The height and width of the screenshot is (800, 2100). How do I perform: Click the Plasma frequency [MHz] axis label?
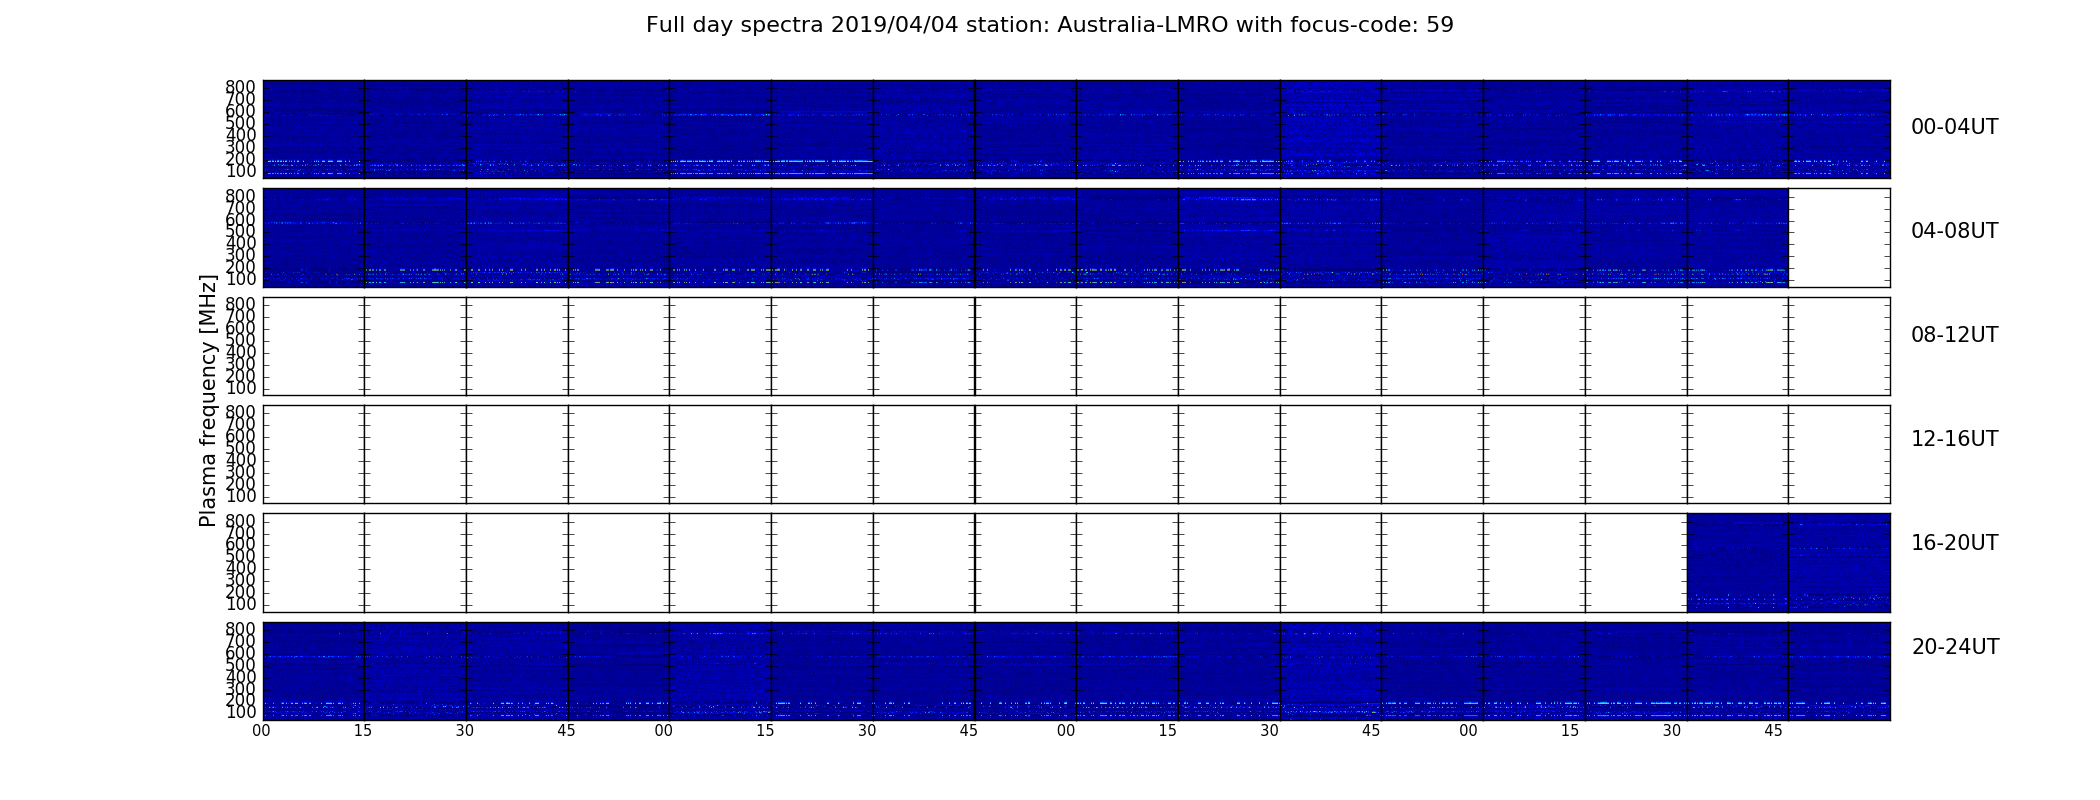click(x=208, y=400)
